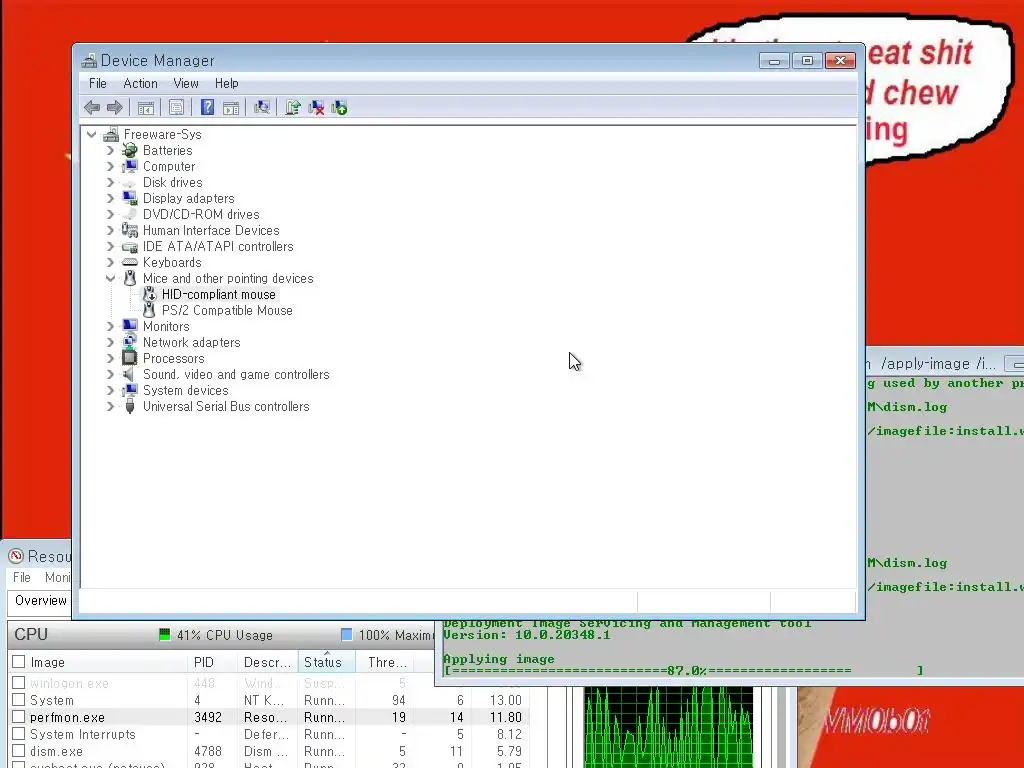Collapse the Freeware-Sys root node
The image size is (1024, 768).
tap(91, 135)
